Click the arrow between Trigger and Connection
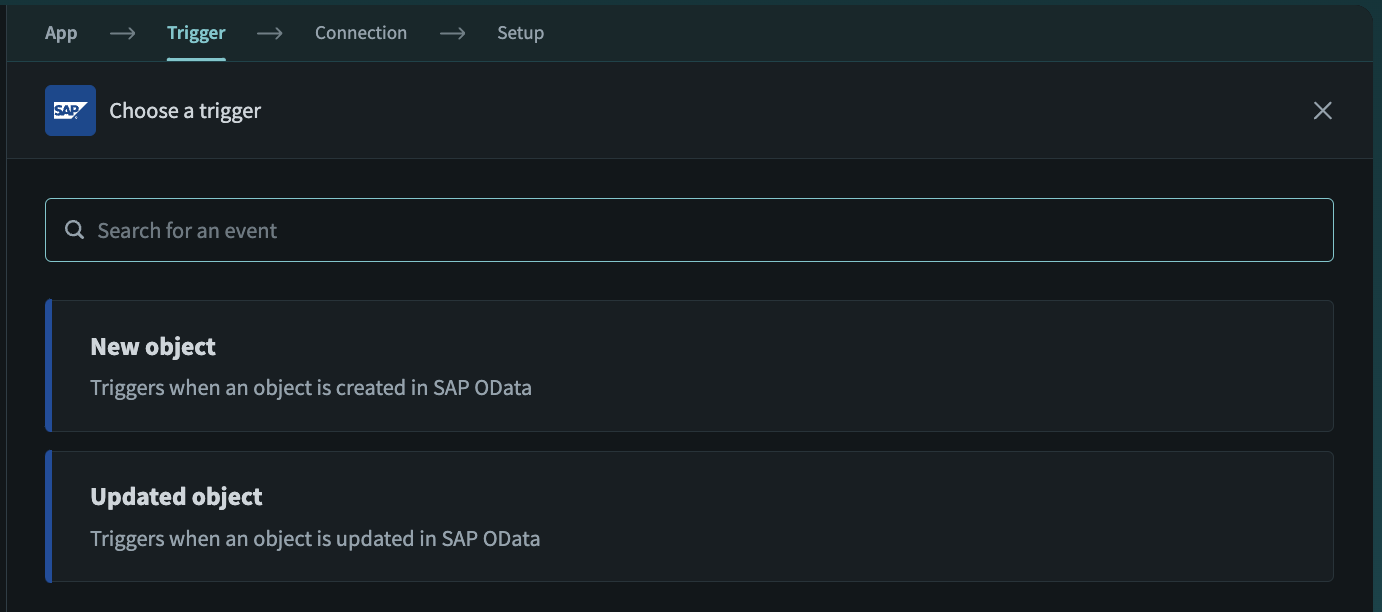The image size is (1382, 612). (x=270, y=33)
